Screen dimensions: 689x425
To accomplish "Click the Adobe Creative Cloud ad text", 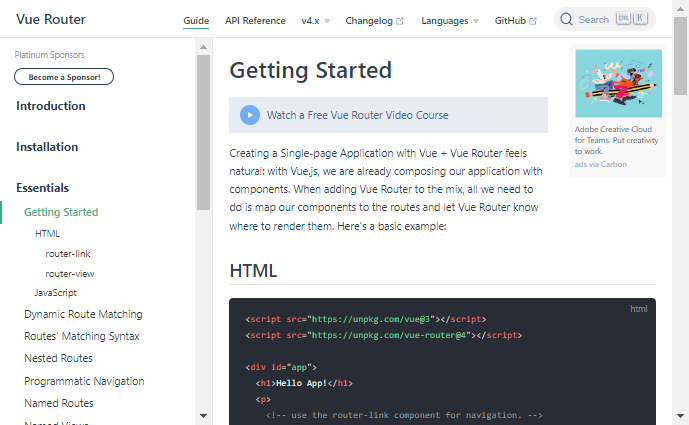I will tap(616, 140).
